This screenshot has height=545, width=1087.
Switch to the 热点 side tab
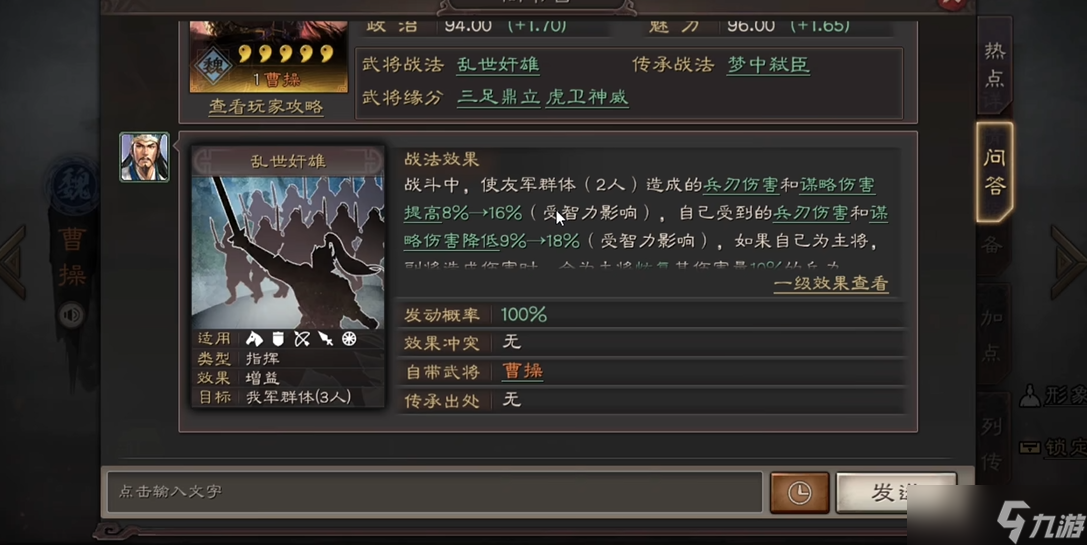[995, 65]
